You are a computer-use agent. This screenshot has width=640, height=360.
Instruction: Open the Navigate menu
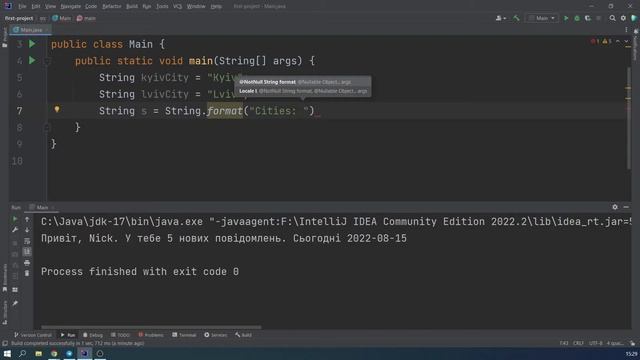click(x=71, y=6)
